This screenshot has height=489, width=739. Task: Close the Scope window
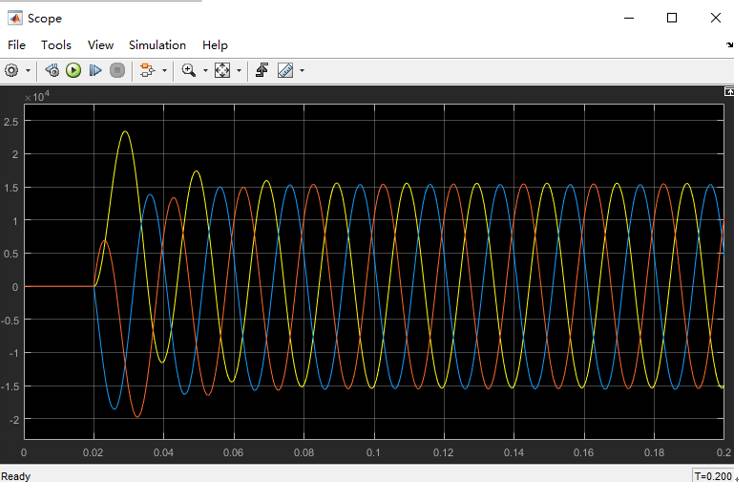coord(715,18)
